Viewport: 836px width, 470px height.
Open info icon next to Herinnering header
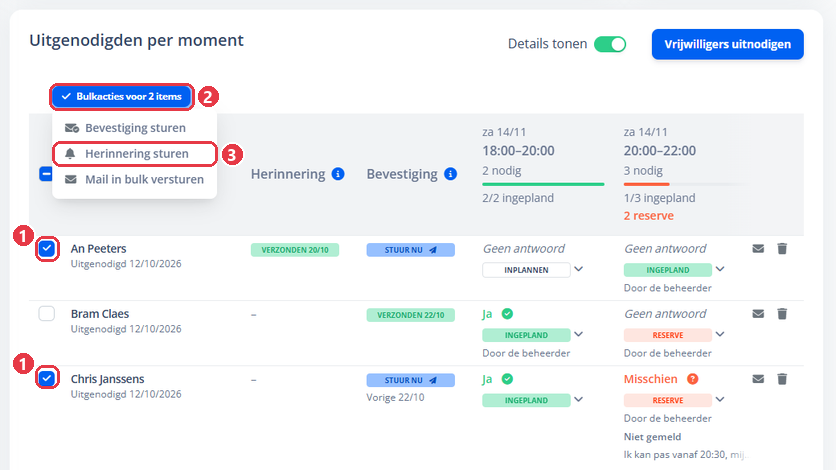(338, 174)
